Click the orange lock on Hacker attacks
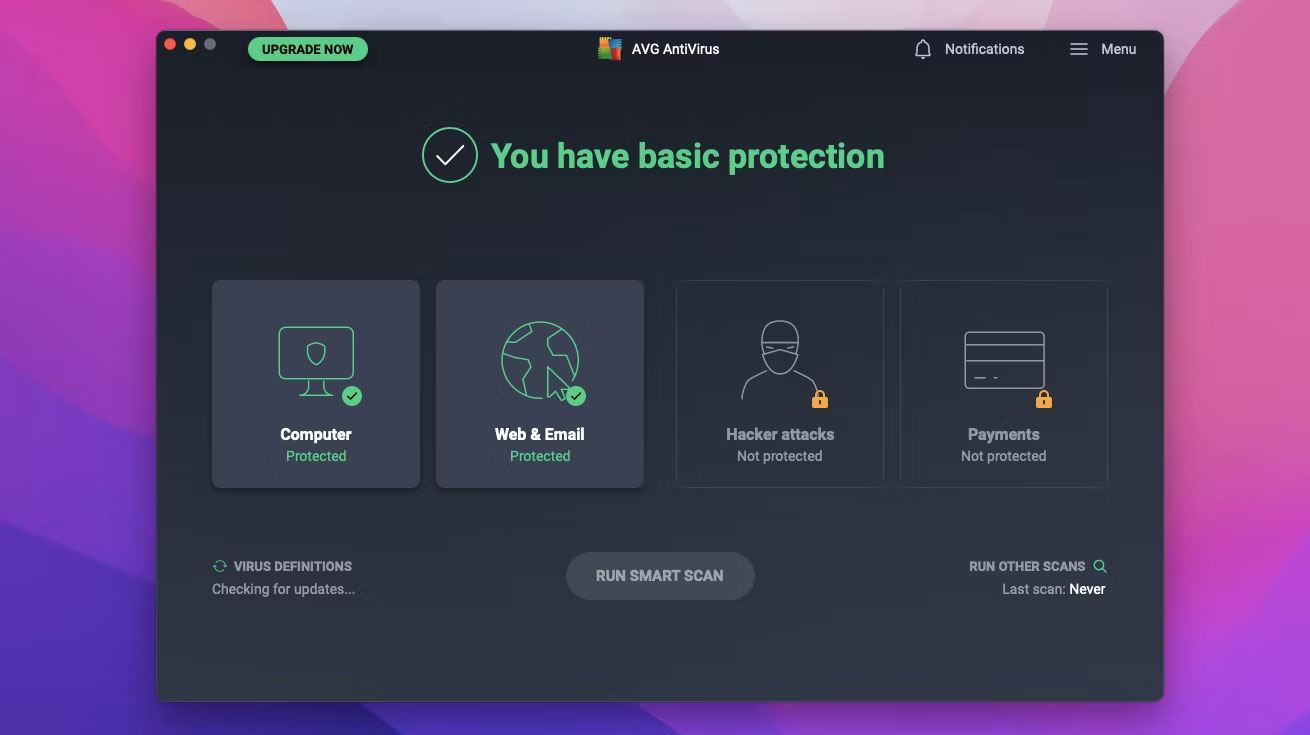The image size is (1310, 735). (820, 399)
